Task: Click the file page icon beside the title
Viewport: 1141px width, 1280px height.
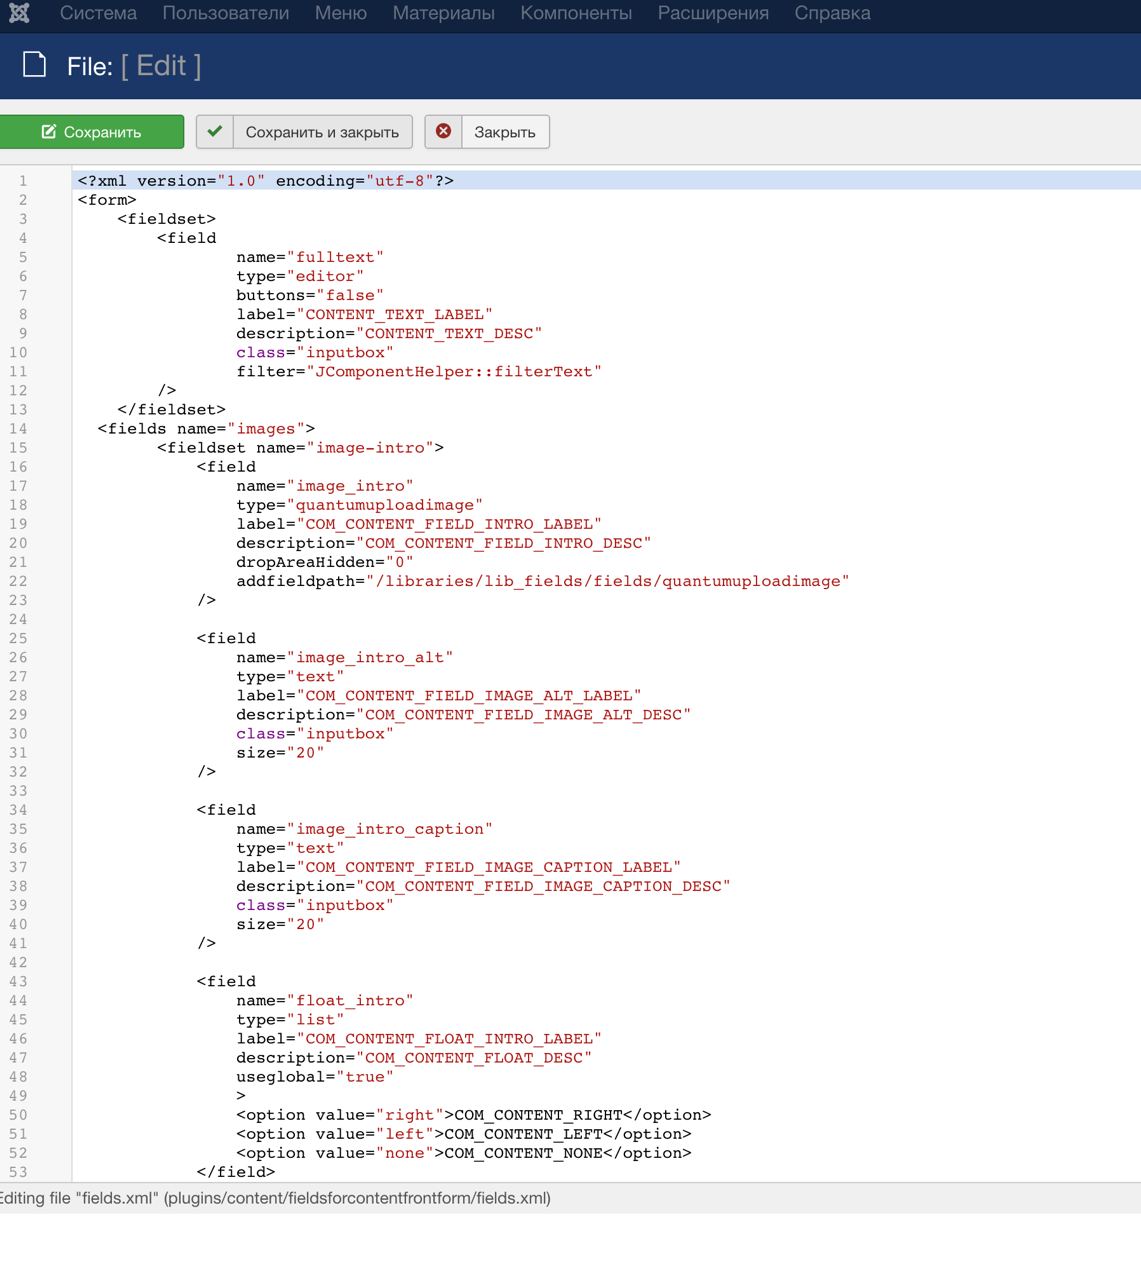Action: point(35,66)
